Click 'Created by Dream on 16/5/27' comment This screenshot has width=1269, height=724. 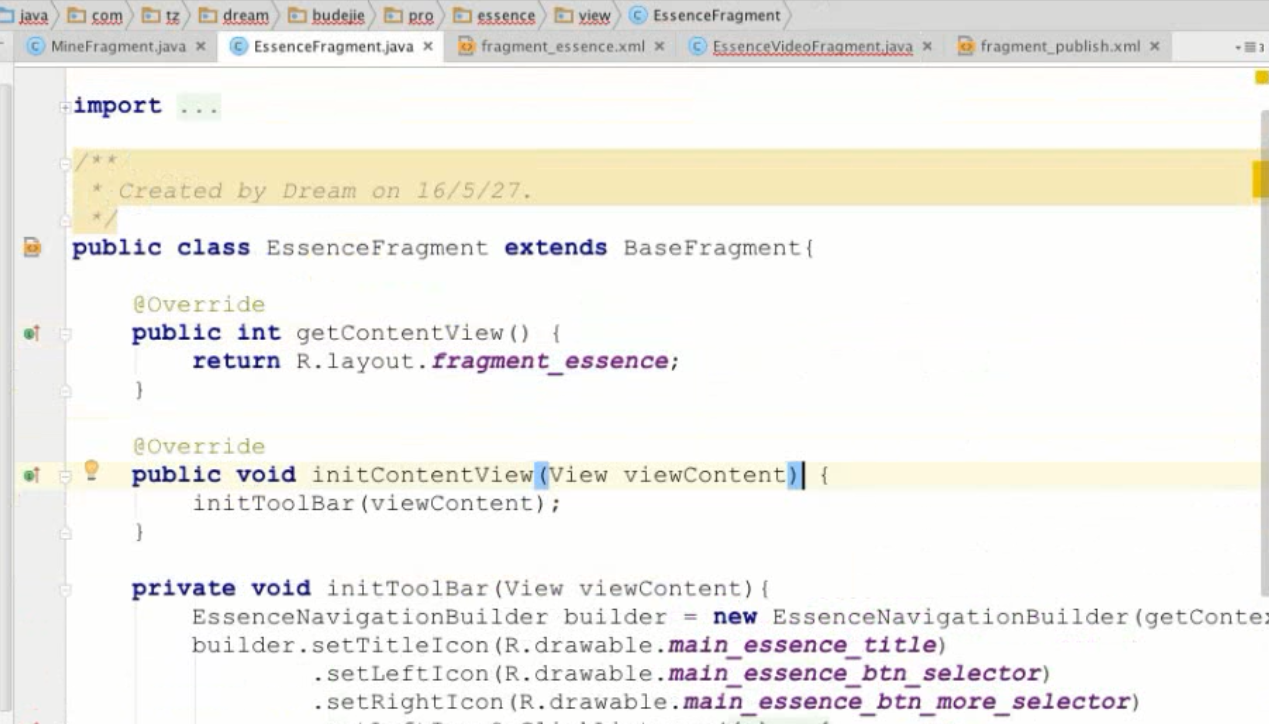pyautogui.click(x=325, y=191)
